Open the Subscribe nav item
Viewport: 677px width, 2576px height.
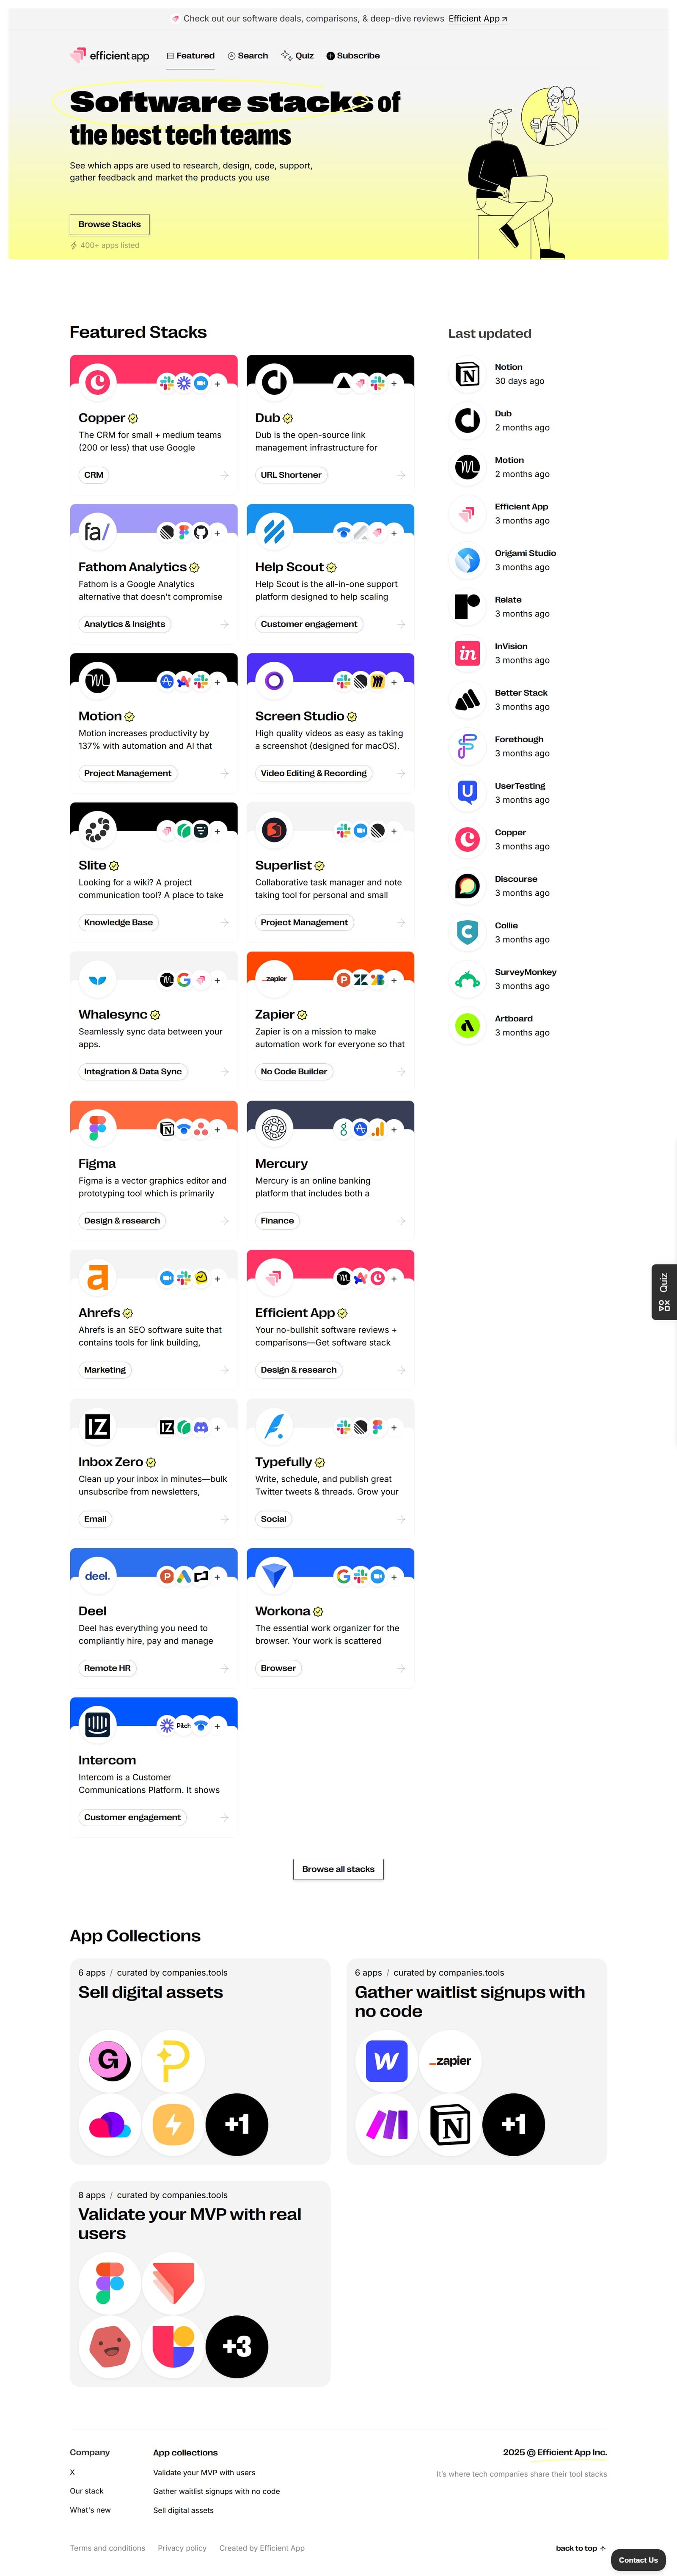353,56
